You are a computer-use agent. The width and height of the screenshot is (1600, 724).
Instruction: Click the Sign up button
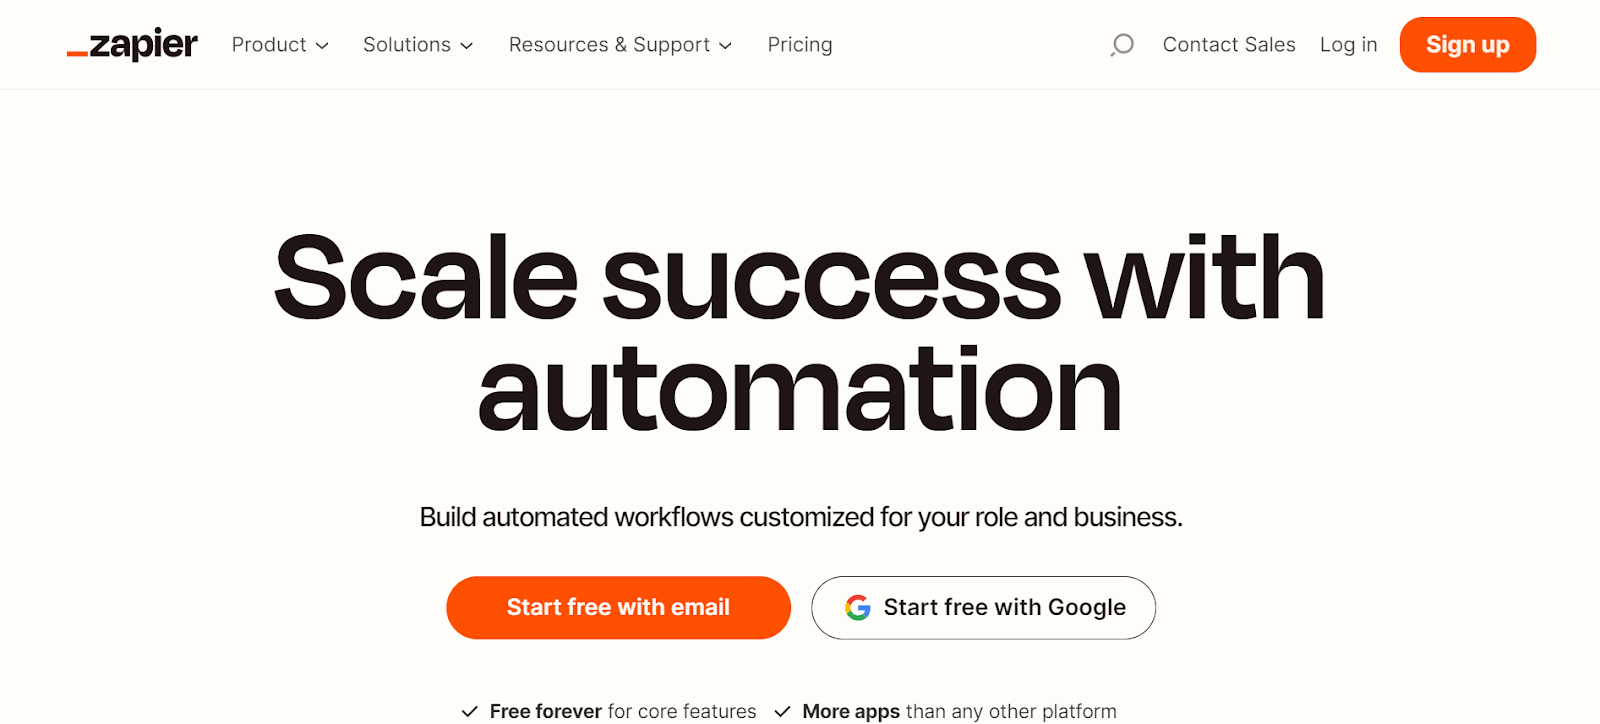point(1466,44)
